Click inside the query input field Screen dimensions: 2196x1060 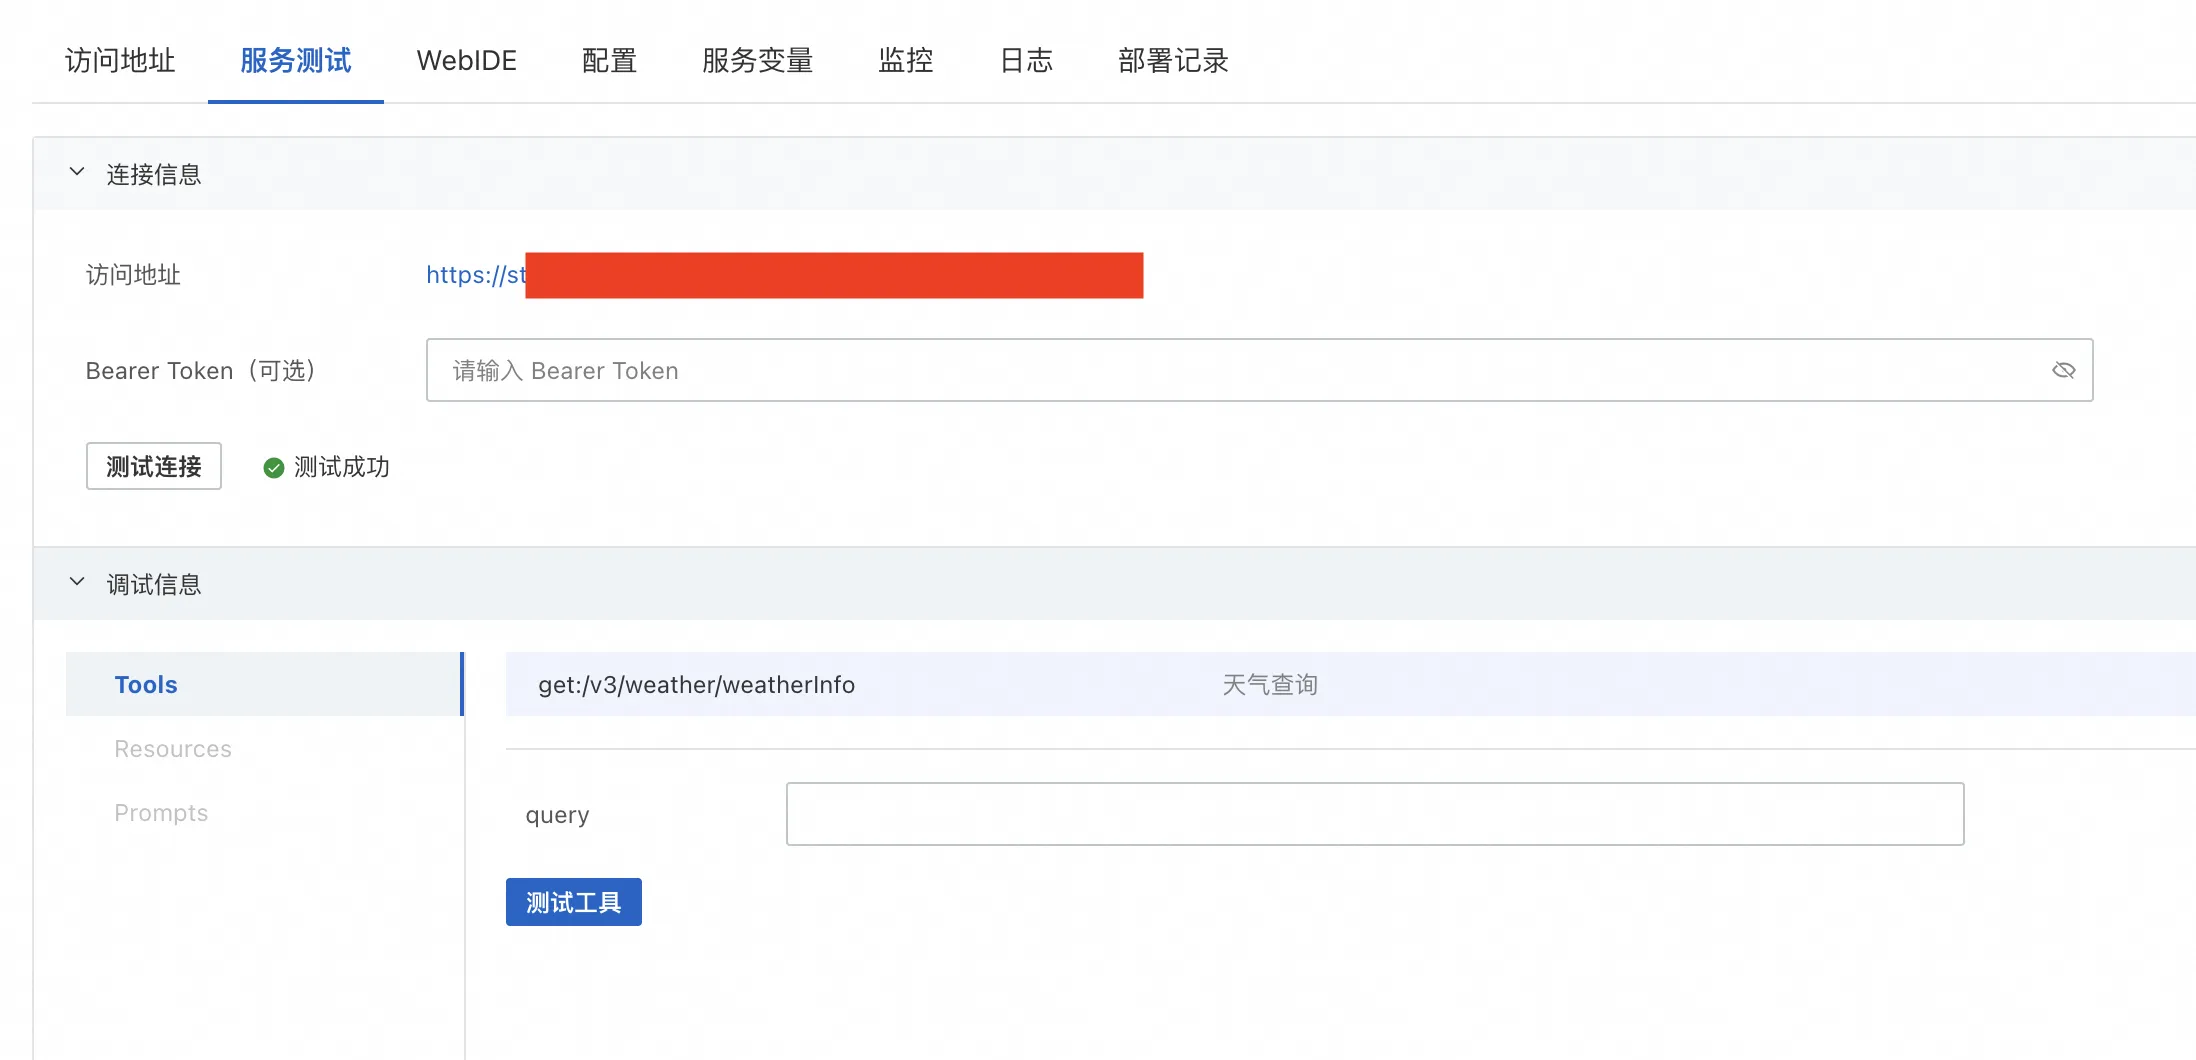(1374, 813)
